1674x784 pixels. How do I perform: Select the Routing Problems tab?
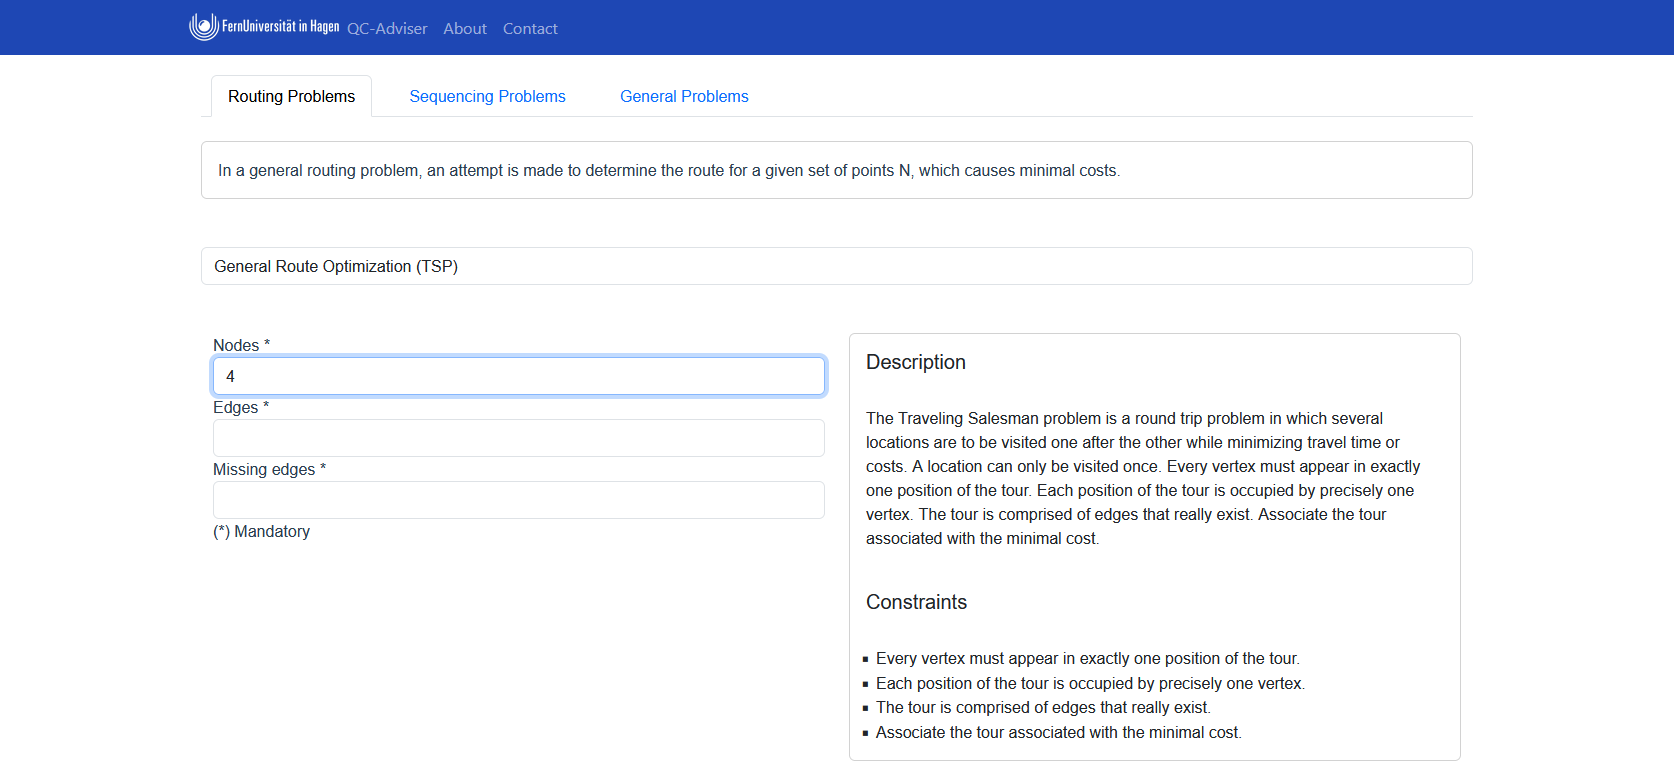(291, 96)
